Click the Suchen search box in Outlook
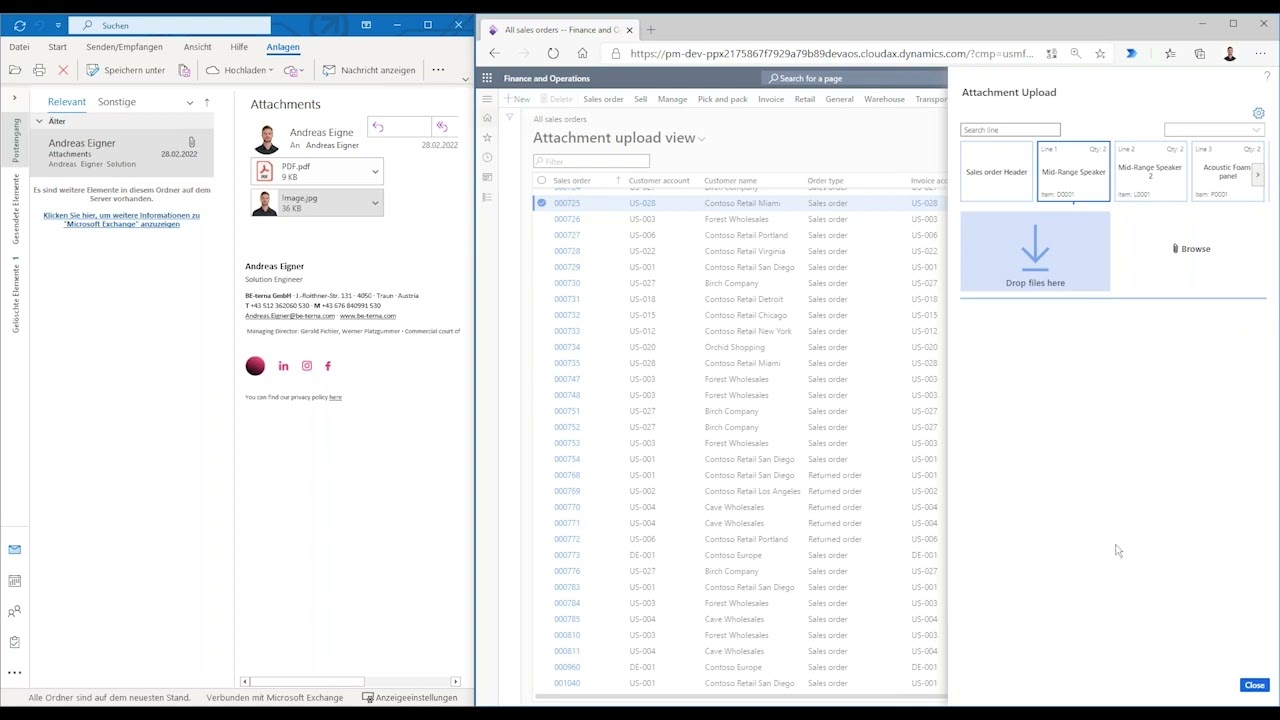Screen dimensions: 1280x720 coord(170,25)
